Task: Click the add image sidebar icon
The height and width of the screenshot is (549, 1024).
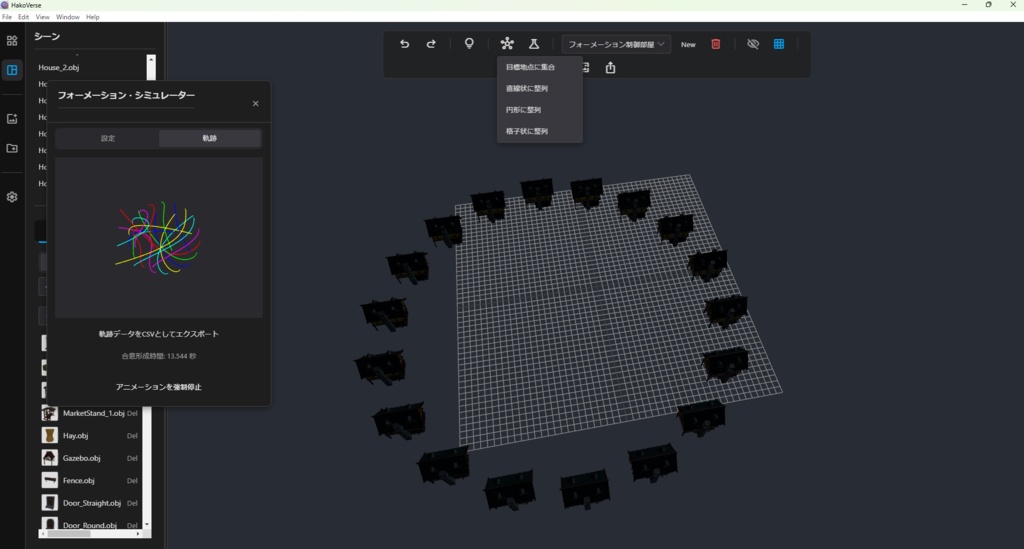Action: click(x=12, y=119)
